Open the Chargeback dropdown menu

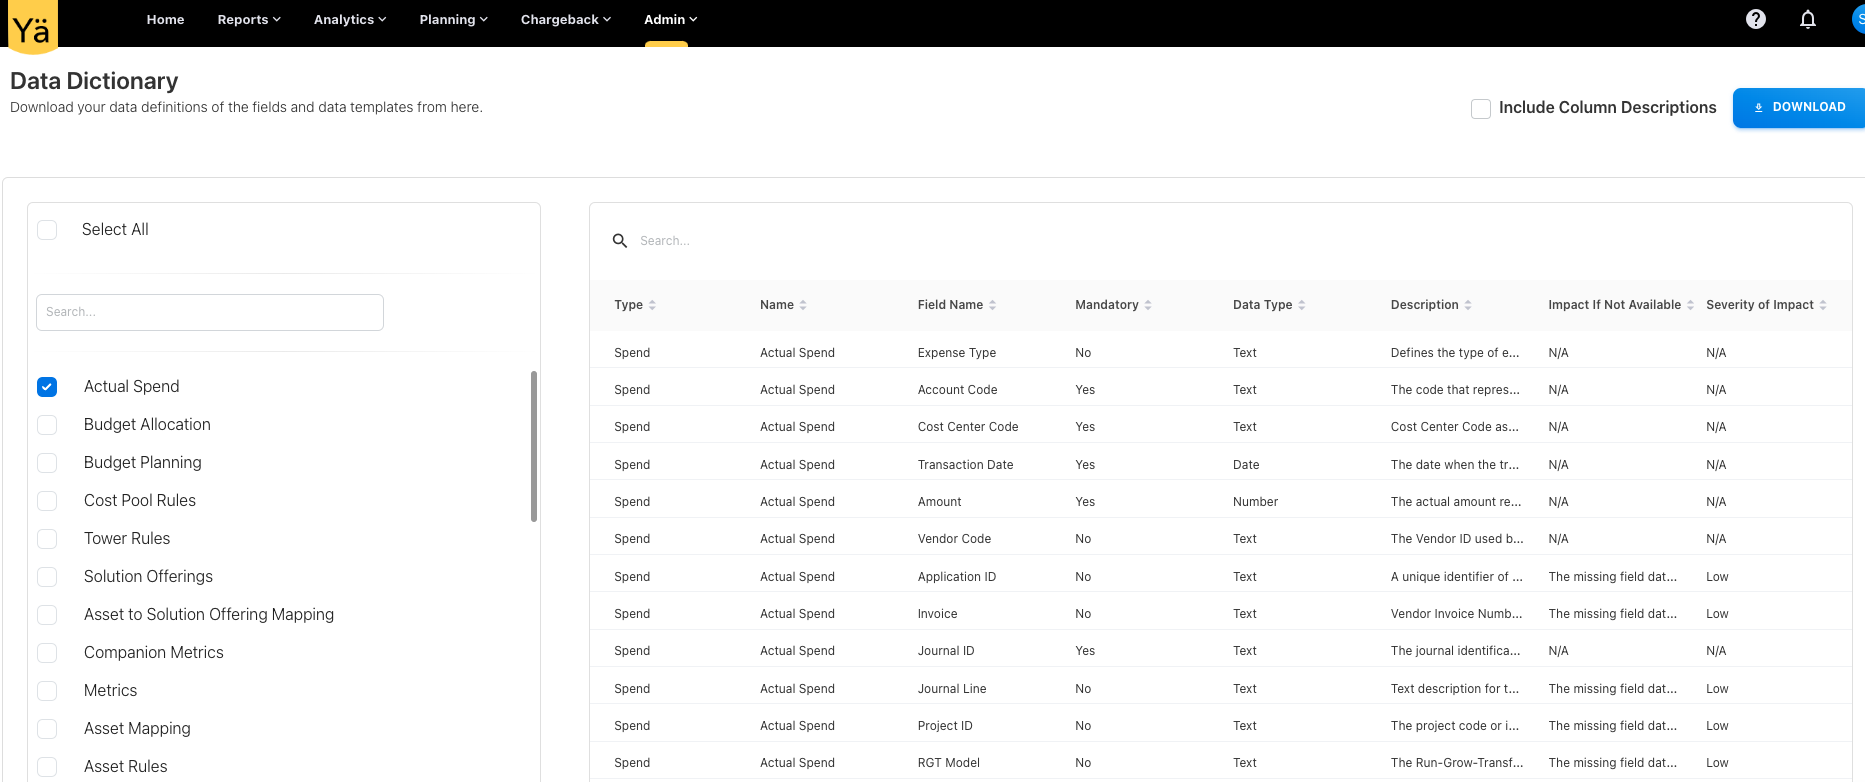click(565, 19)
